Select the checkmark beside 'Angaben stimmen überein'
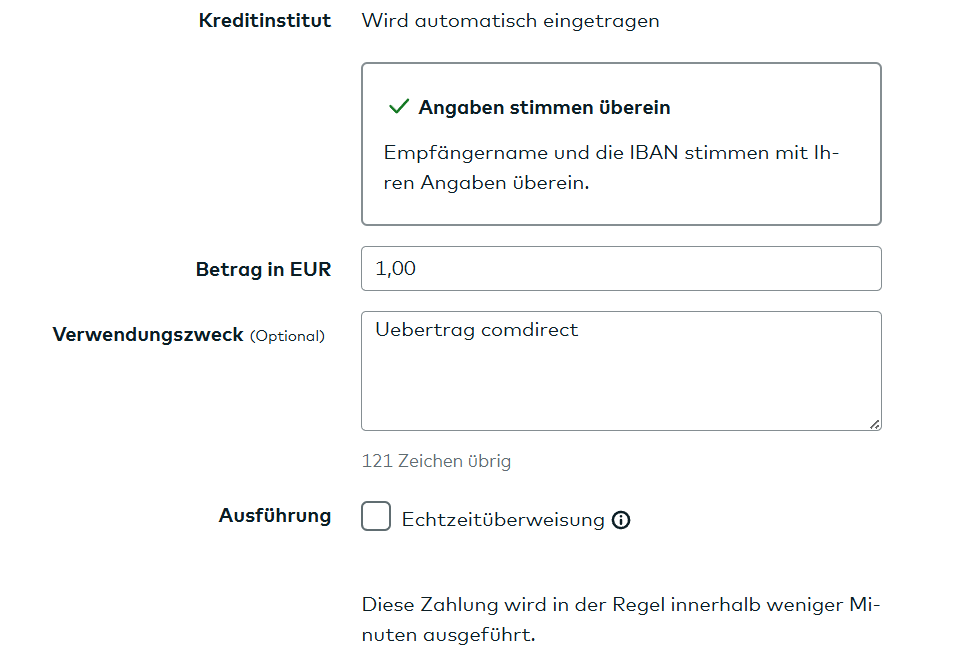 pyautogui.click(x=399, y=105)
